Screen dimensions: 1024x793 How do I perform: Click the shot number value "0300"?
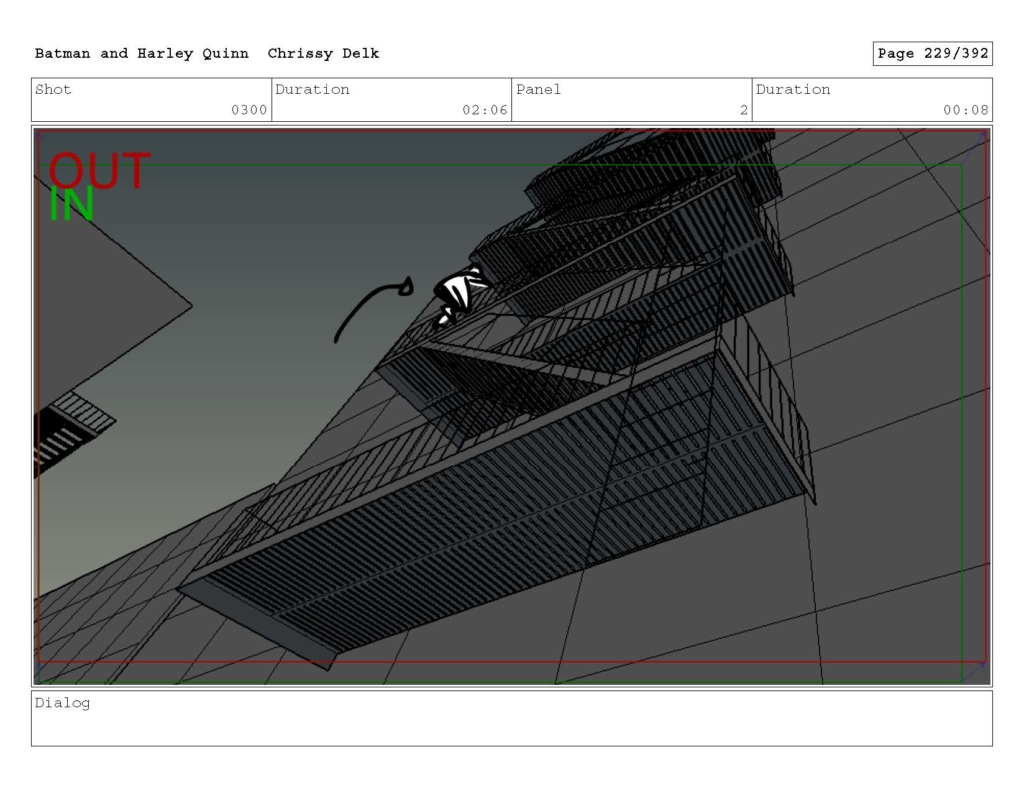[x=249, y=110]
